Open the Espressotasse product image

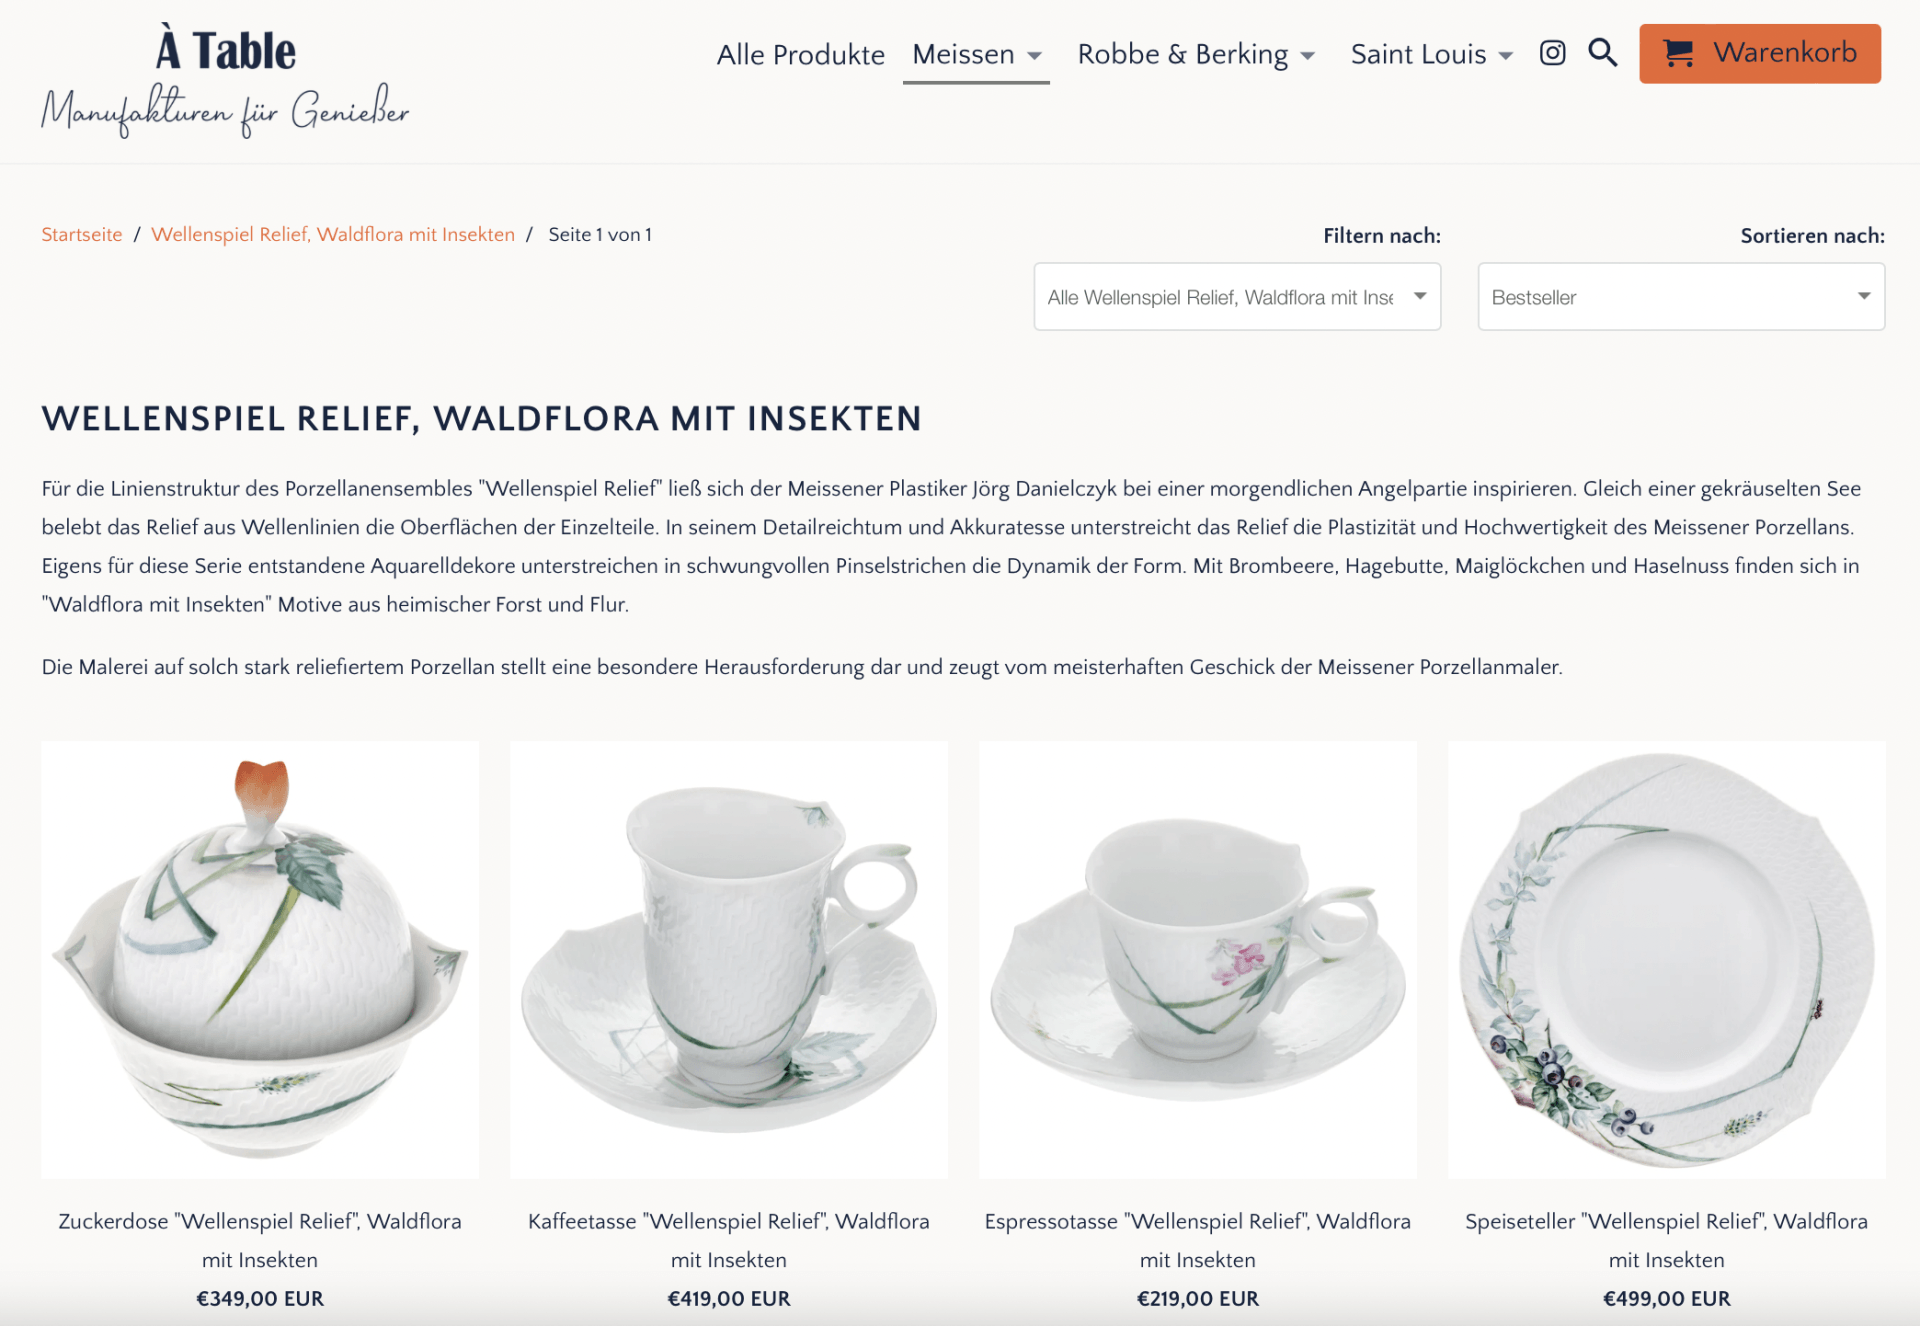point(1198,960)
